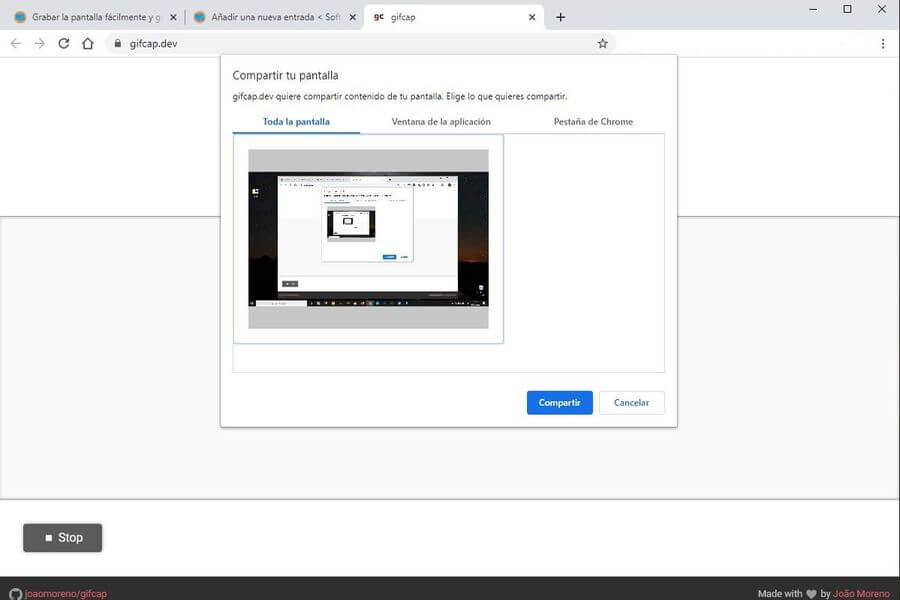Switch to 'Grabar la pantalla fácilmente' tab
This screenshot has width=900, height=600.
(95, 17)
